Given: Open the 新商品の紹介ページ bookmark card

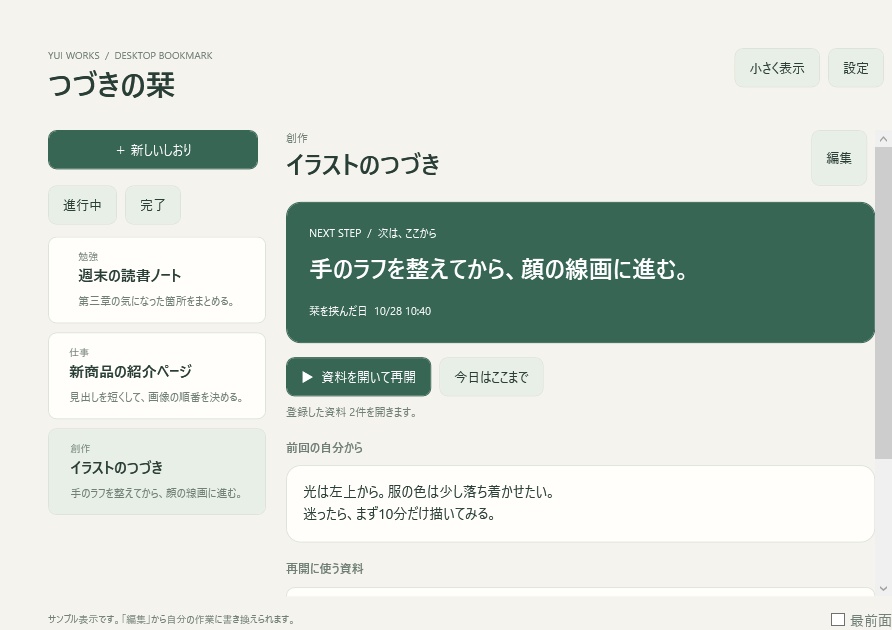Looking at the screenshot, I should (157, 376).
